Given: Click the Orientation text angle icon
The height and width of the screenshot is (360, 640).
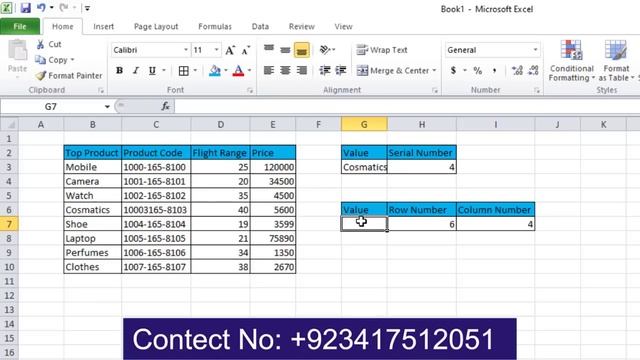Looking at the screenshot, I should point(325,50).
